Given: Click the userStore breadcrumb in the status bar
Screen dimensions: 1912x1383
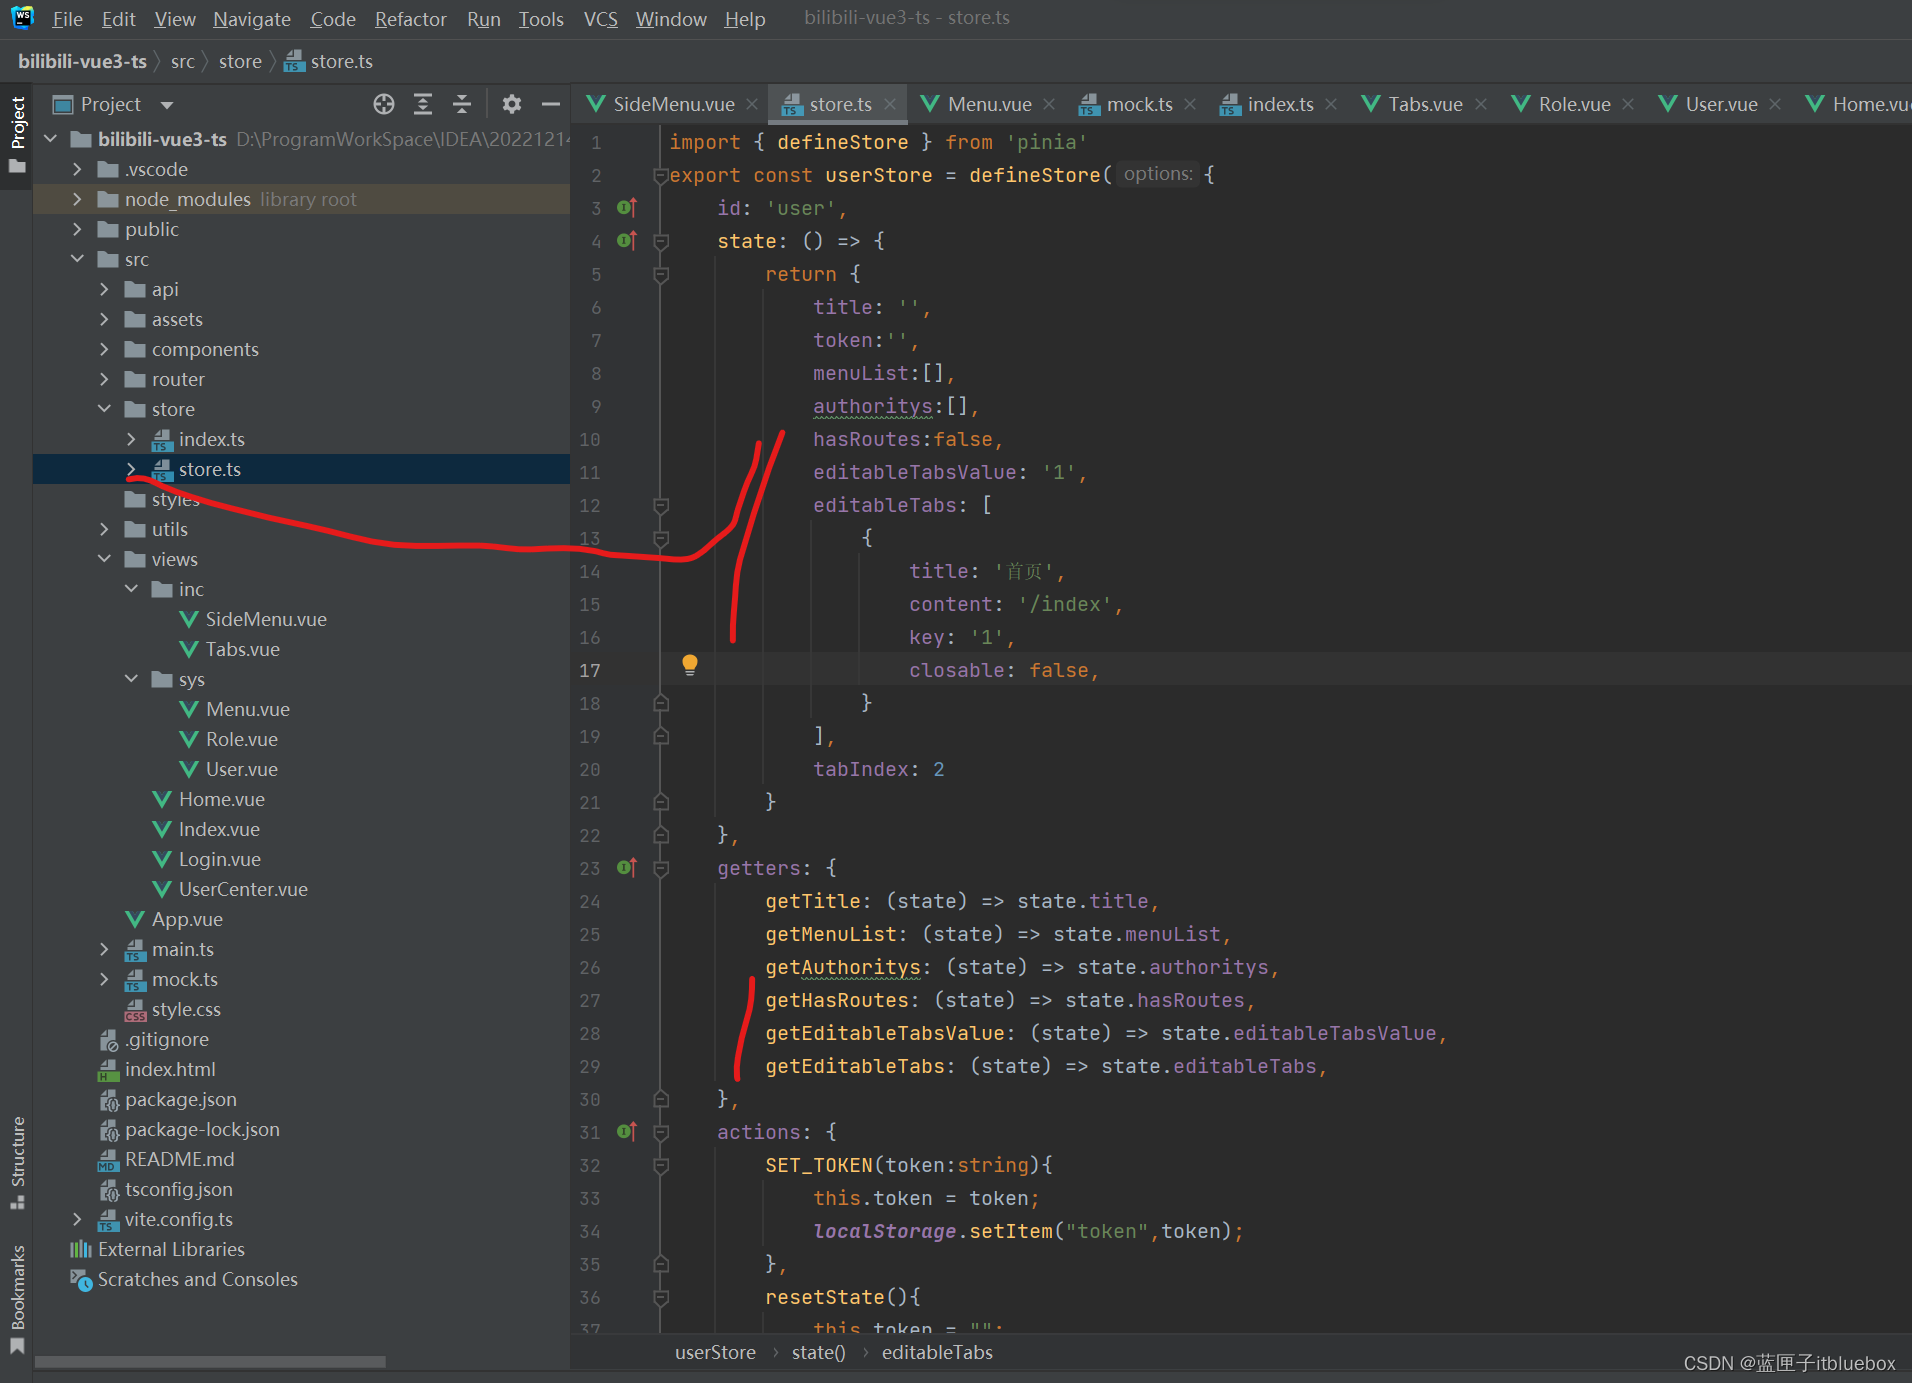Looking at the screenshot, I should (x=715, y=1352).
